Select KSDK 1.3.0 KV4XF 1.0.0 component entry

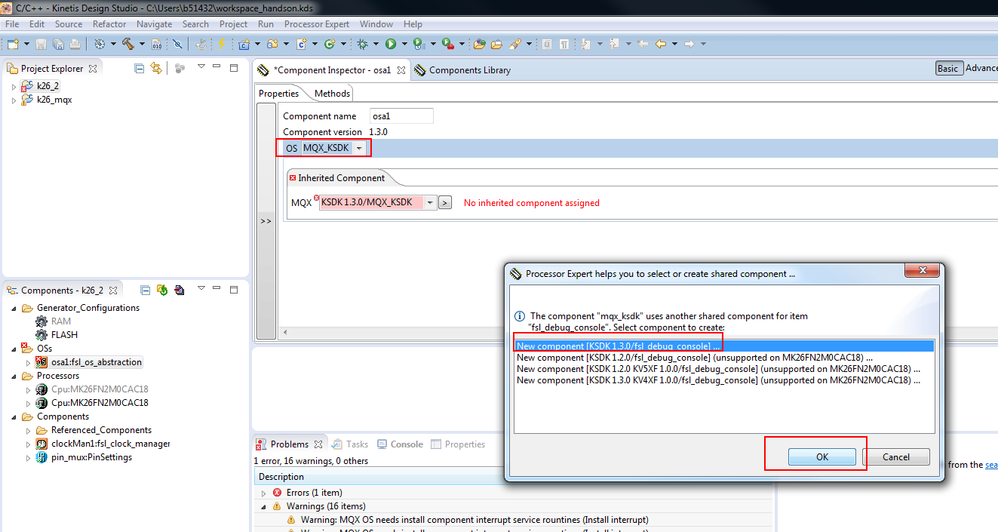click(x=724, y=381)
